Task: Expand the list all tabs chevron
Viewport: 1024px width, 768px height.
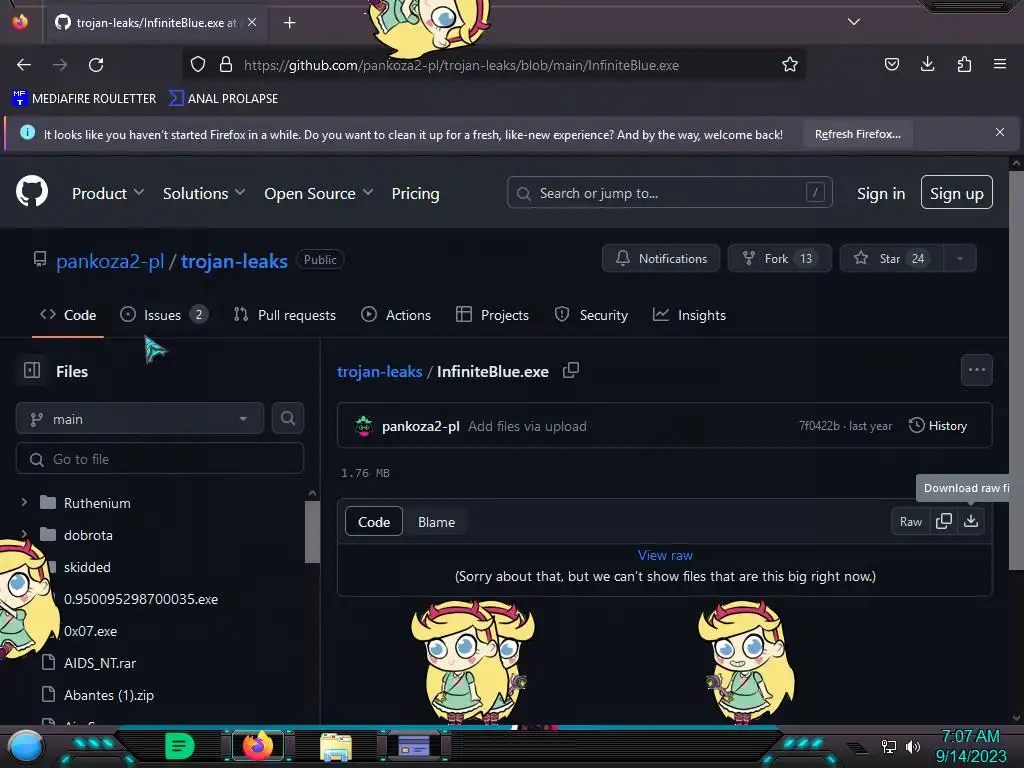Action: tap(854, 22)
